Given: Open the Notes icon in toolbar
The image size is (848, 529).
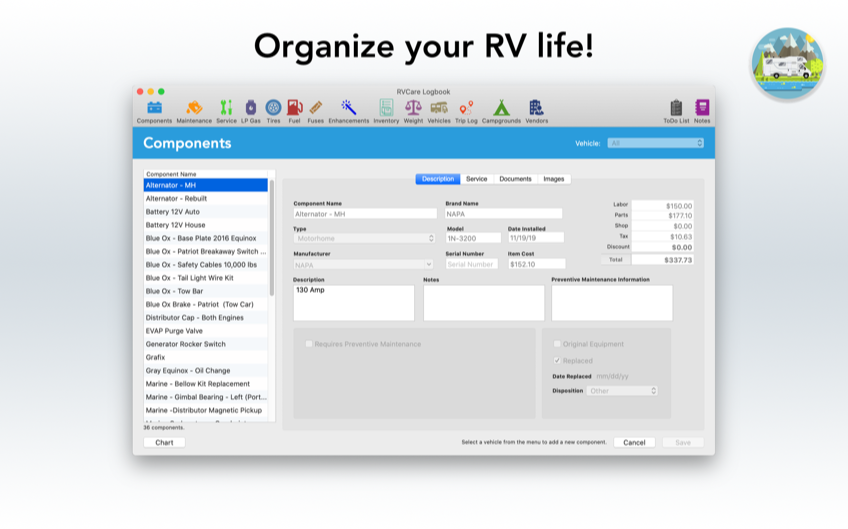Looking at the screenshot, I should point(702,108).
